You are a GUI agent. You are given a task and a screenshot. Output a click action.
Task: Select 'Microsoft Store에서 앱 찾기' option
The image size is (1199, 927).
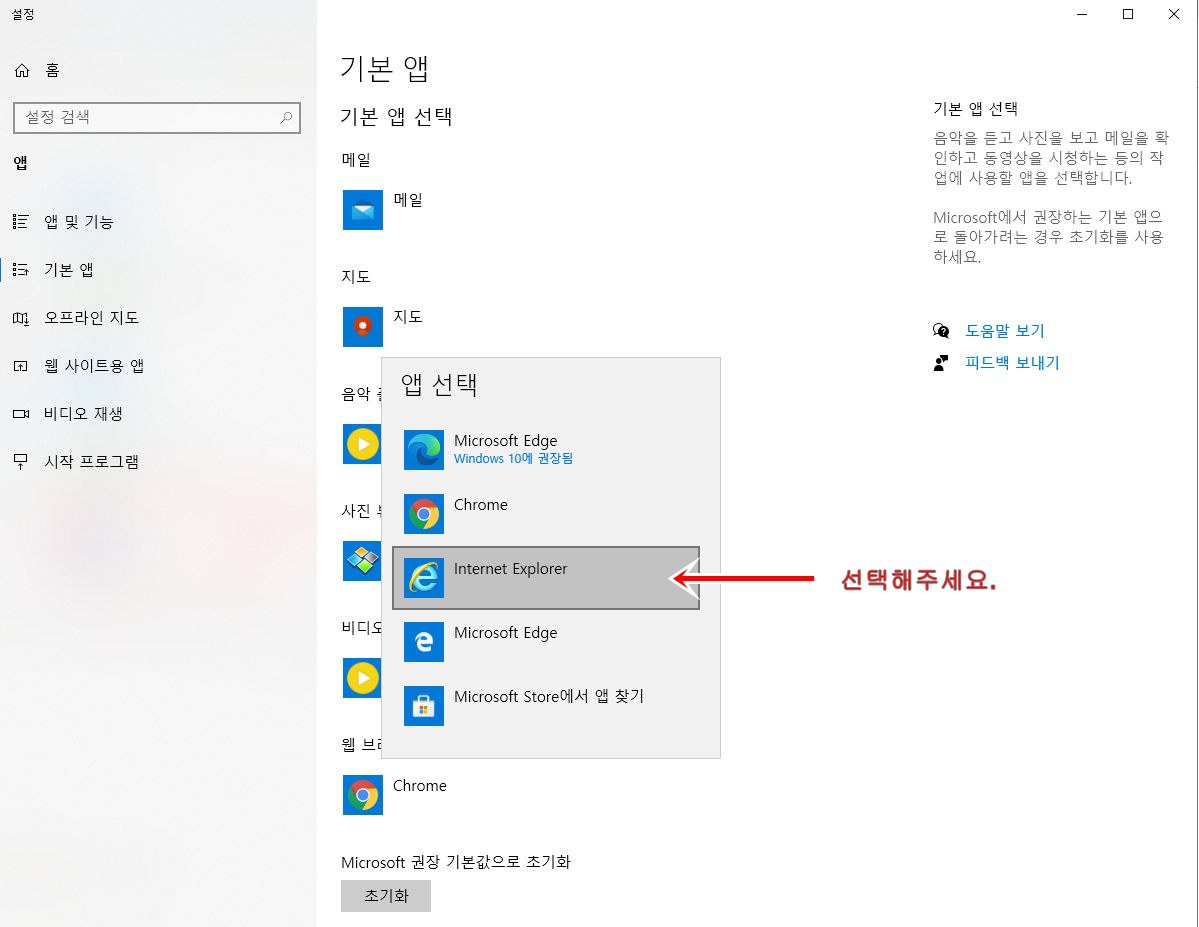[x=546, y=706]
